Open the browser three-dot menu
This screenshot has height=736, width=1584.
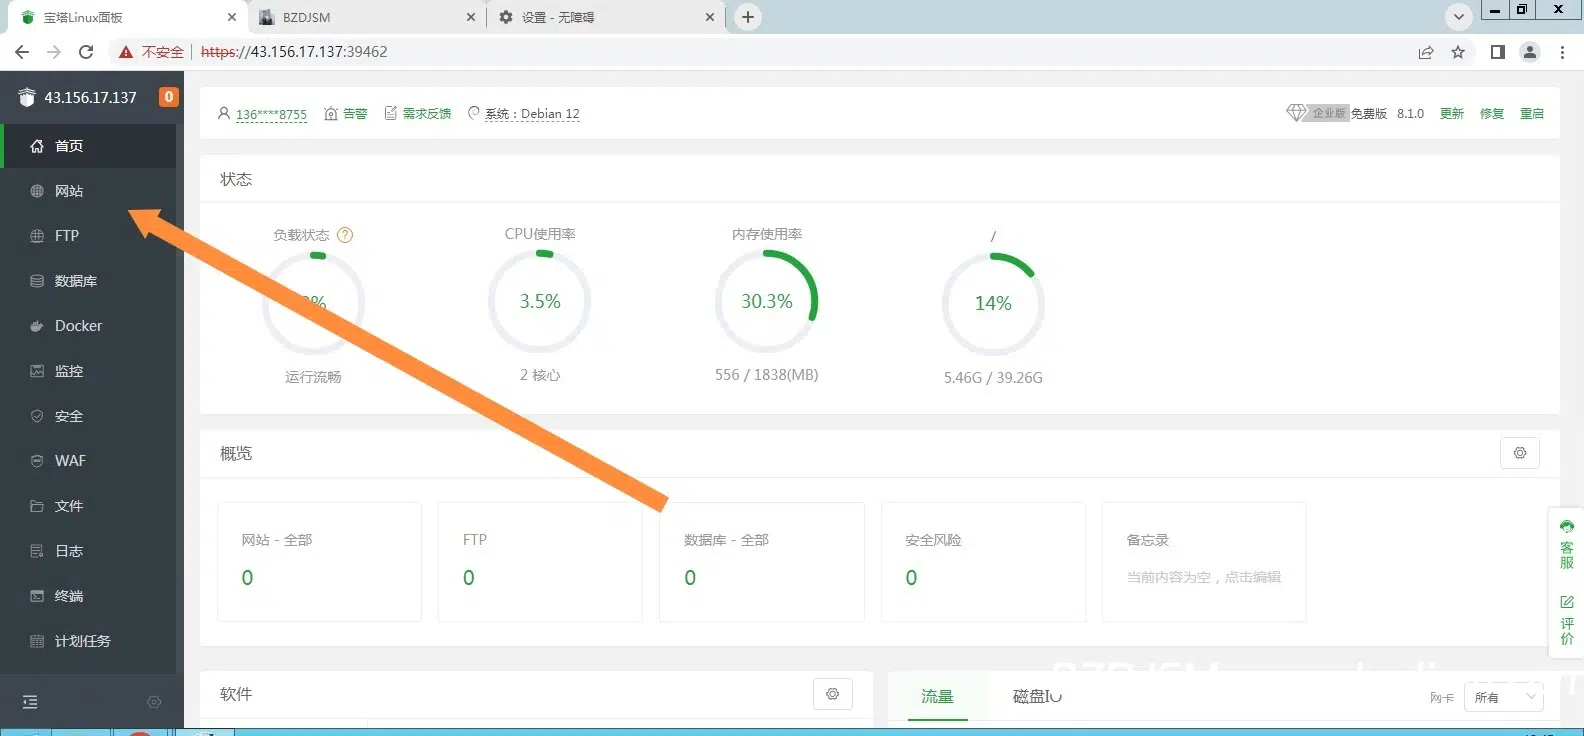1562,52
